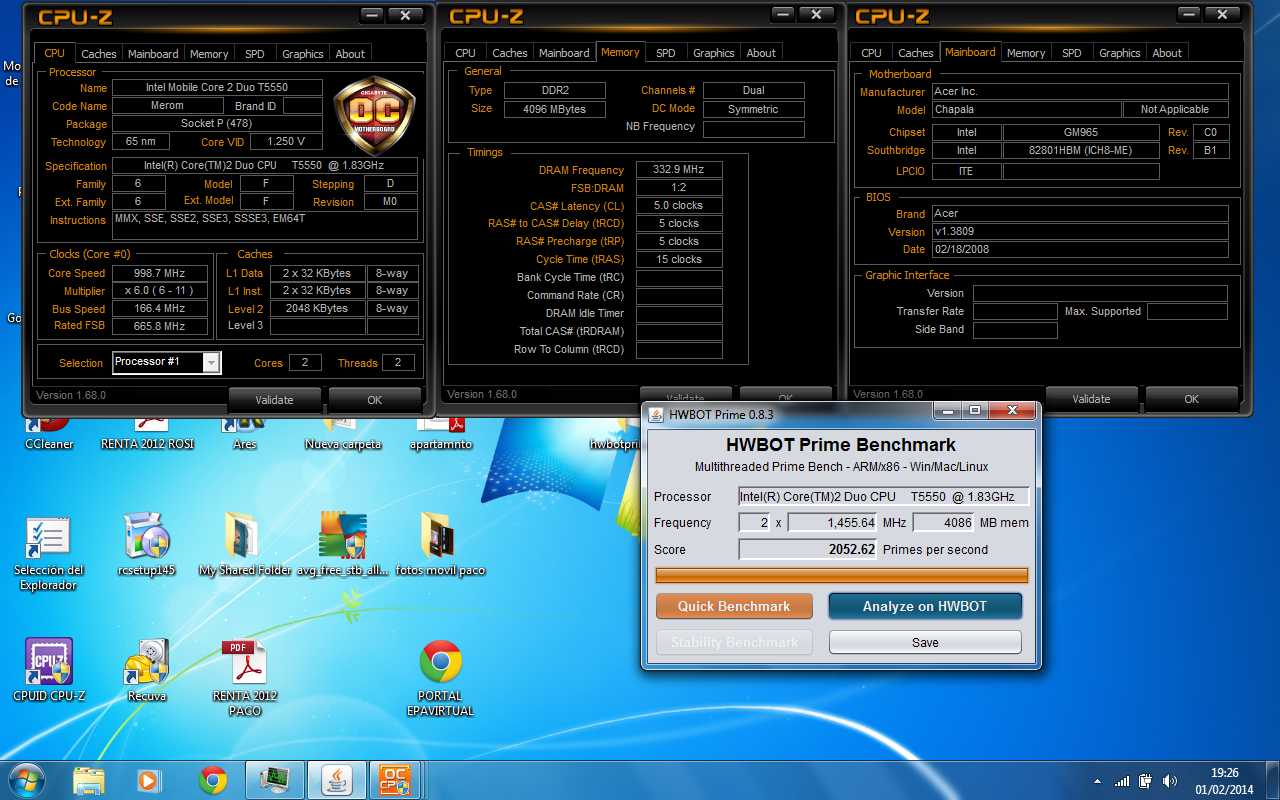1280x800 pixels.
Task: Open the Recuva desktop shortcut
Action: (147, 670)
